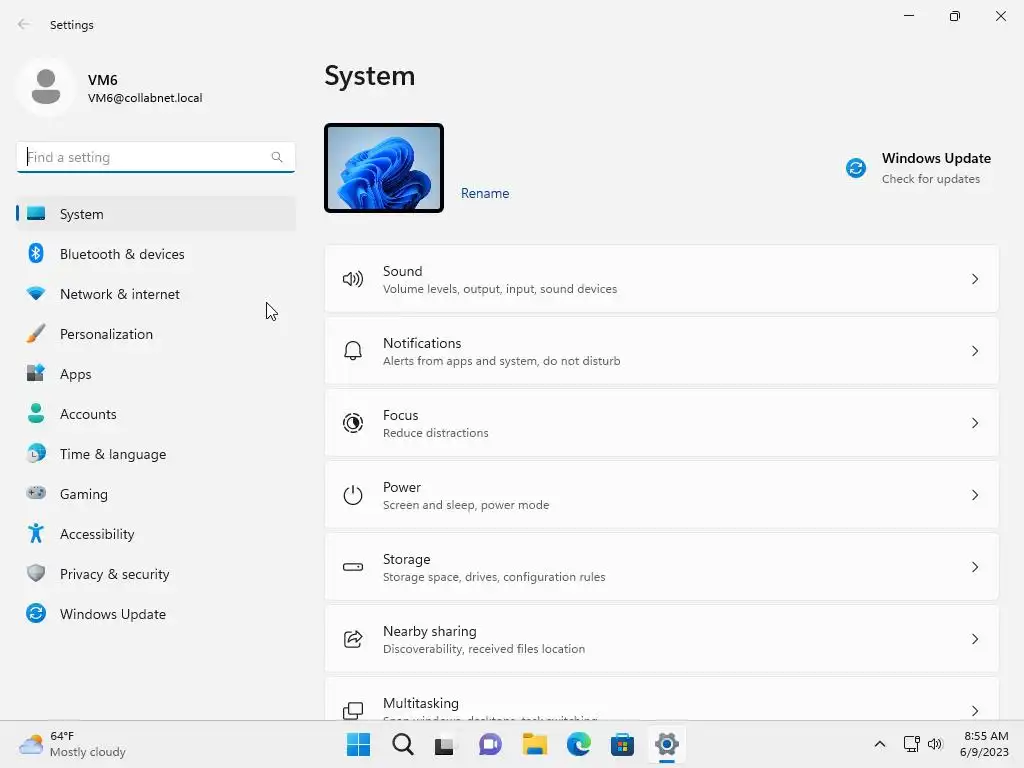1024x768 pixels.
Task: Expand the Storage row chevron
Action: [975, 567]
